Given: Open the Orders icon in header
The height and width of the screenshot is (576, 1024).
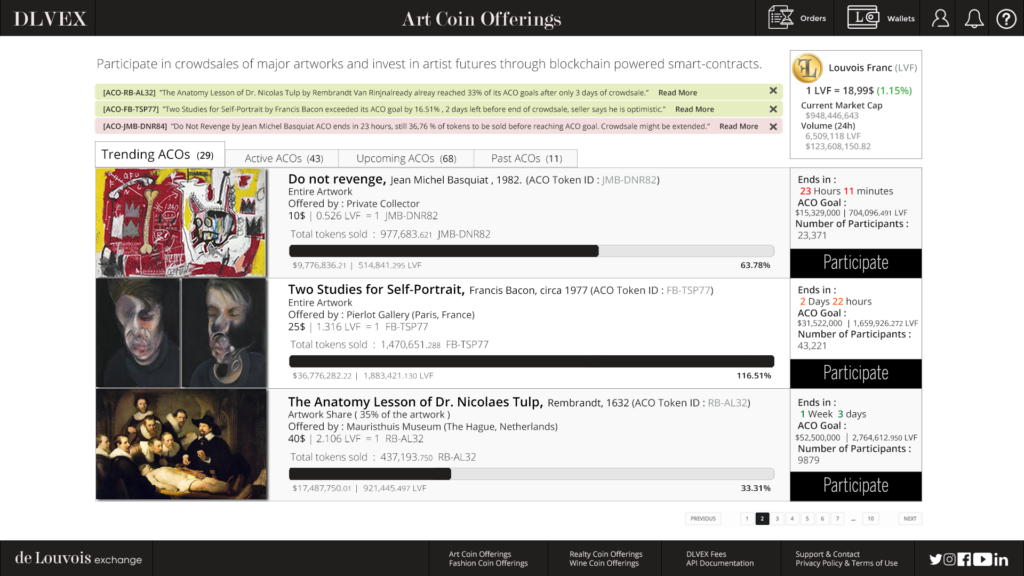Looking at the screenshot, I should click(780, 17).
